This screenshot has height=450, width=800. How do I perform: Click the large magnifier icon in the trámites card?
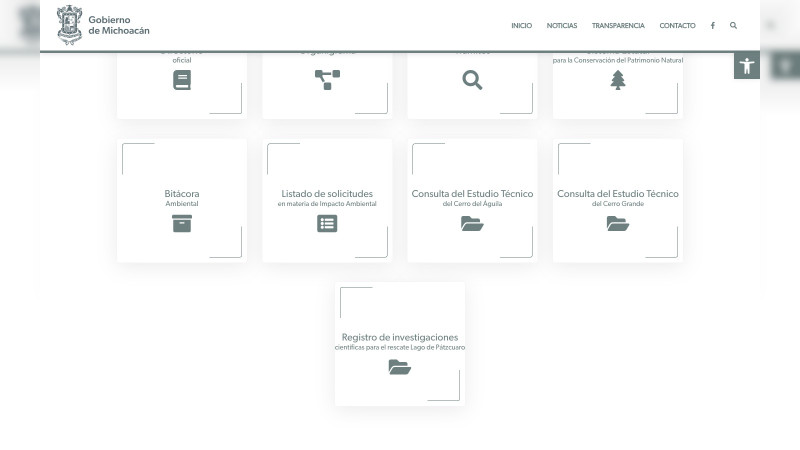[472, 80]
